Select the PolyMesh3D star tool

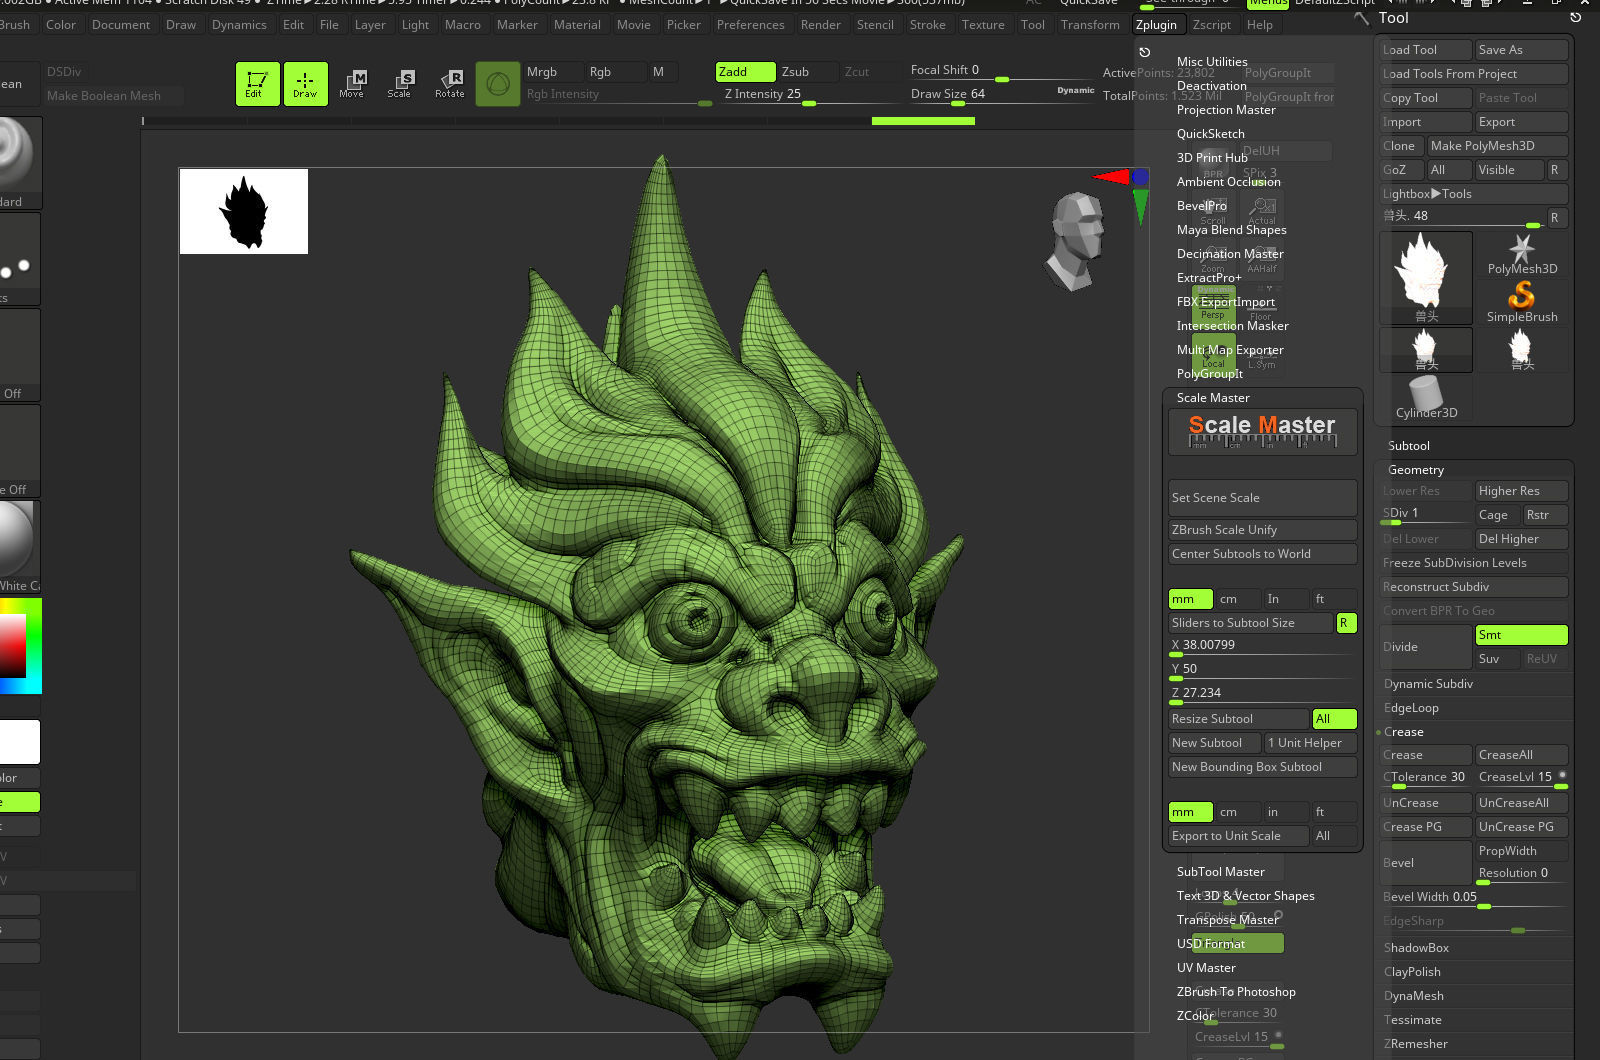(1522, 254)
